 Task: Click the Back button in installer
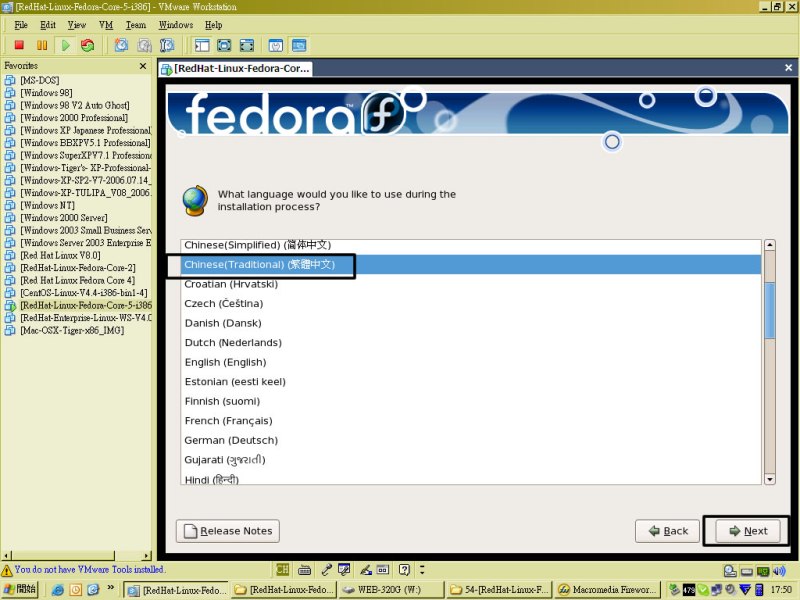click(x=668, y=531)
